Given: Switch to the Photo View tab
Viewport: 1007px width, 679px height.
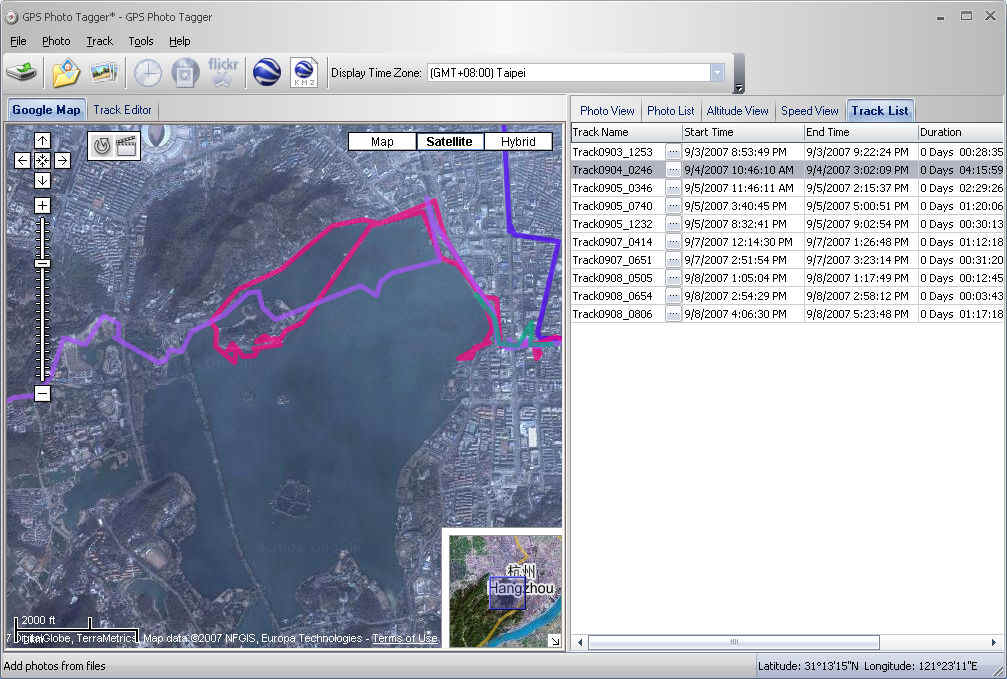Looking at the screenshot, I should point(607,110).
